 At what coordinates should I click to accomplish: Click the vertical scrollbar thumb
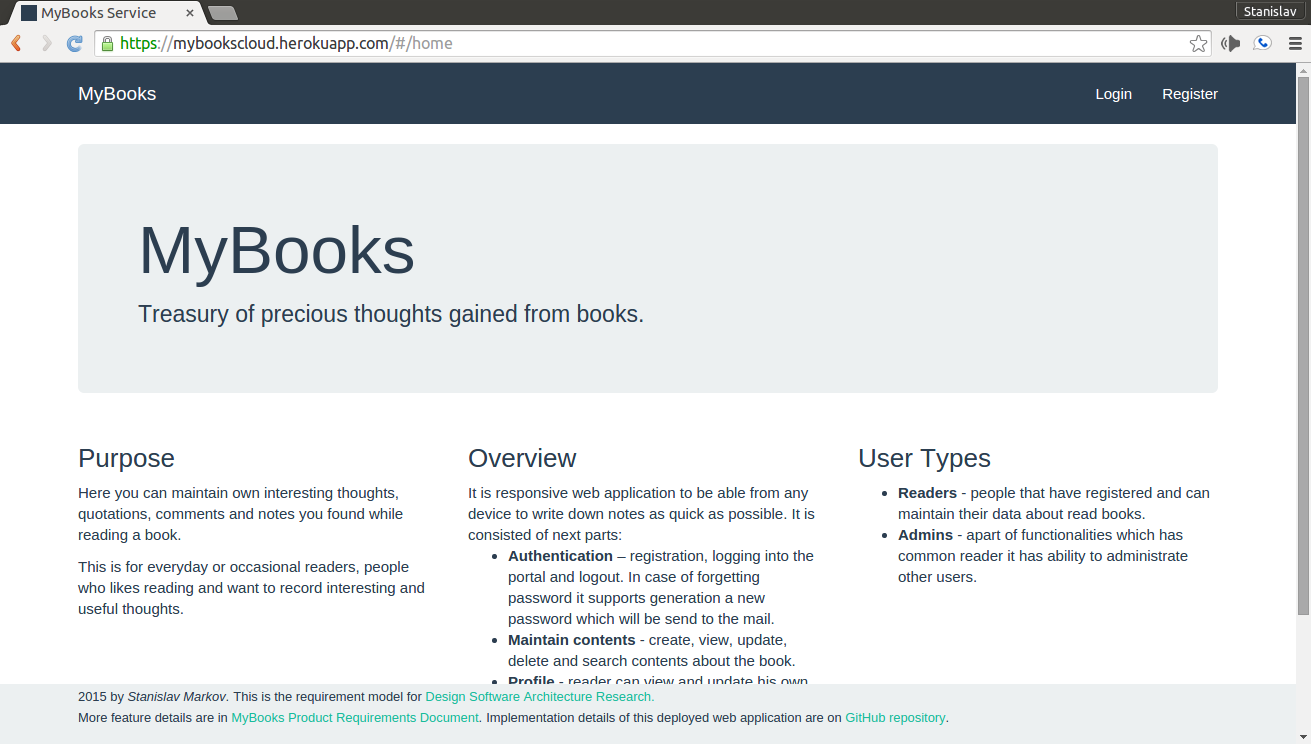[x=1303, y=346]
